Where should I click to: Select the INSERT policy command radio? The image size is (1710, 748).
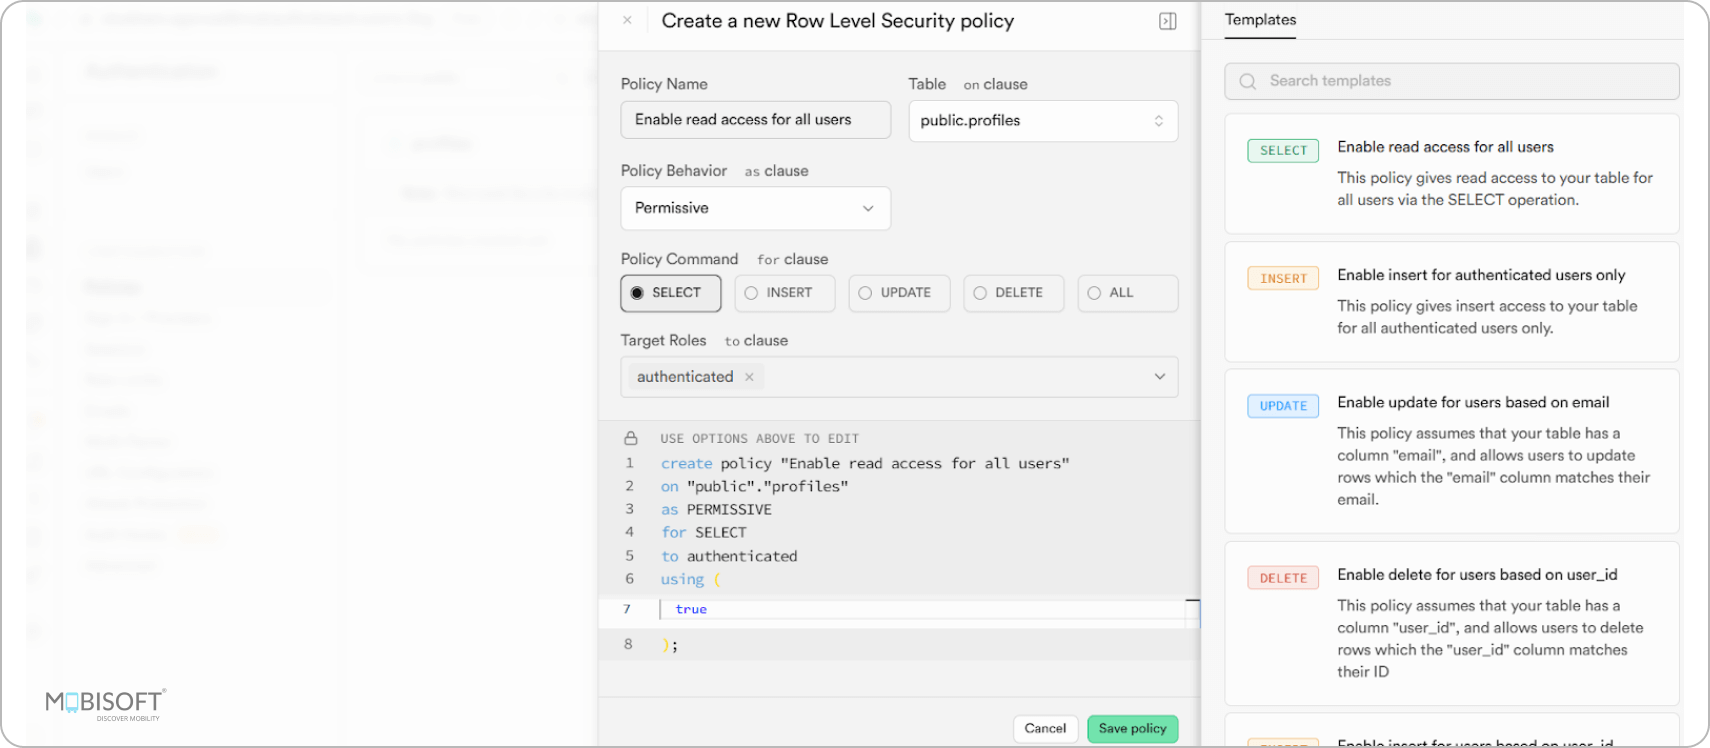[785, 293]
